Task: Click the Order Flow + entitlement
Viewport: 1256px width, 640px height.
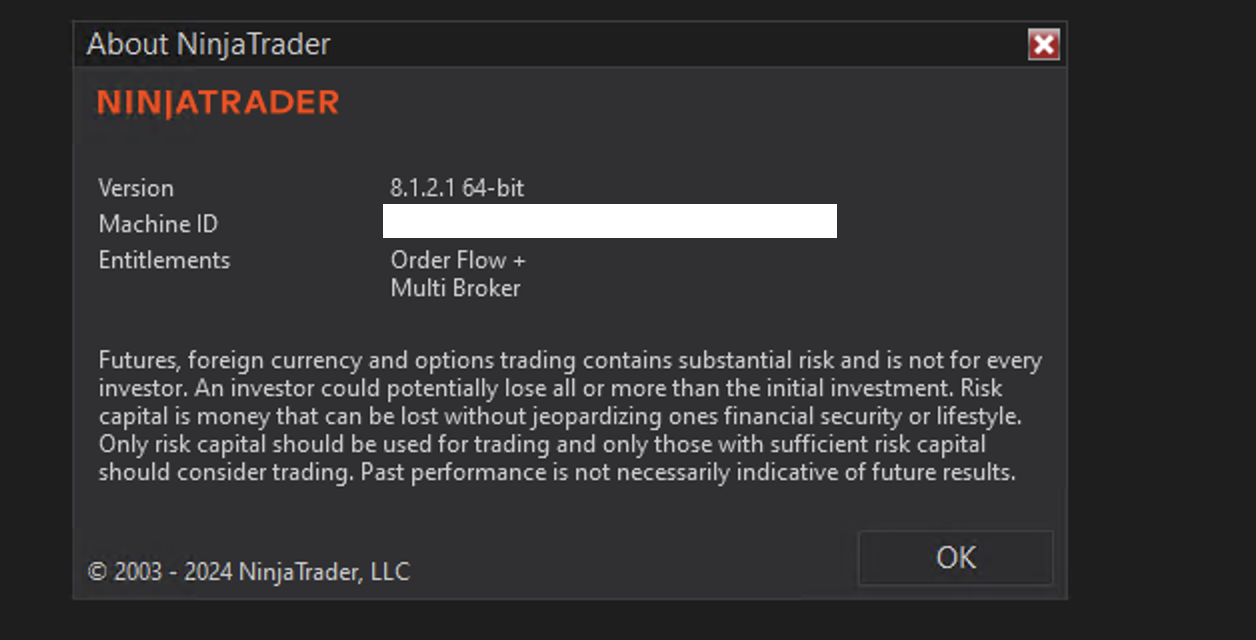Action: [458, 260]
